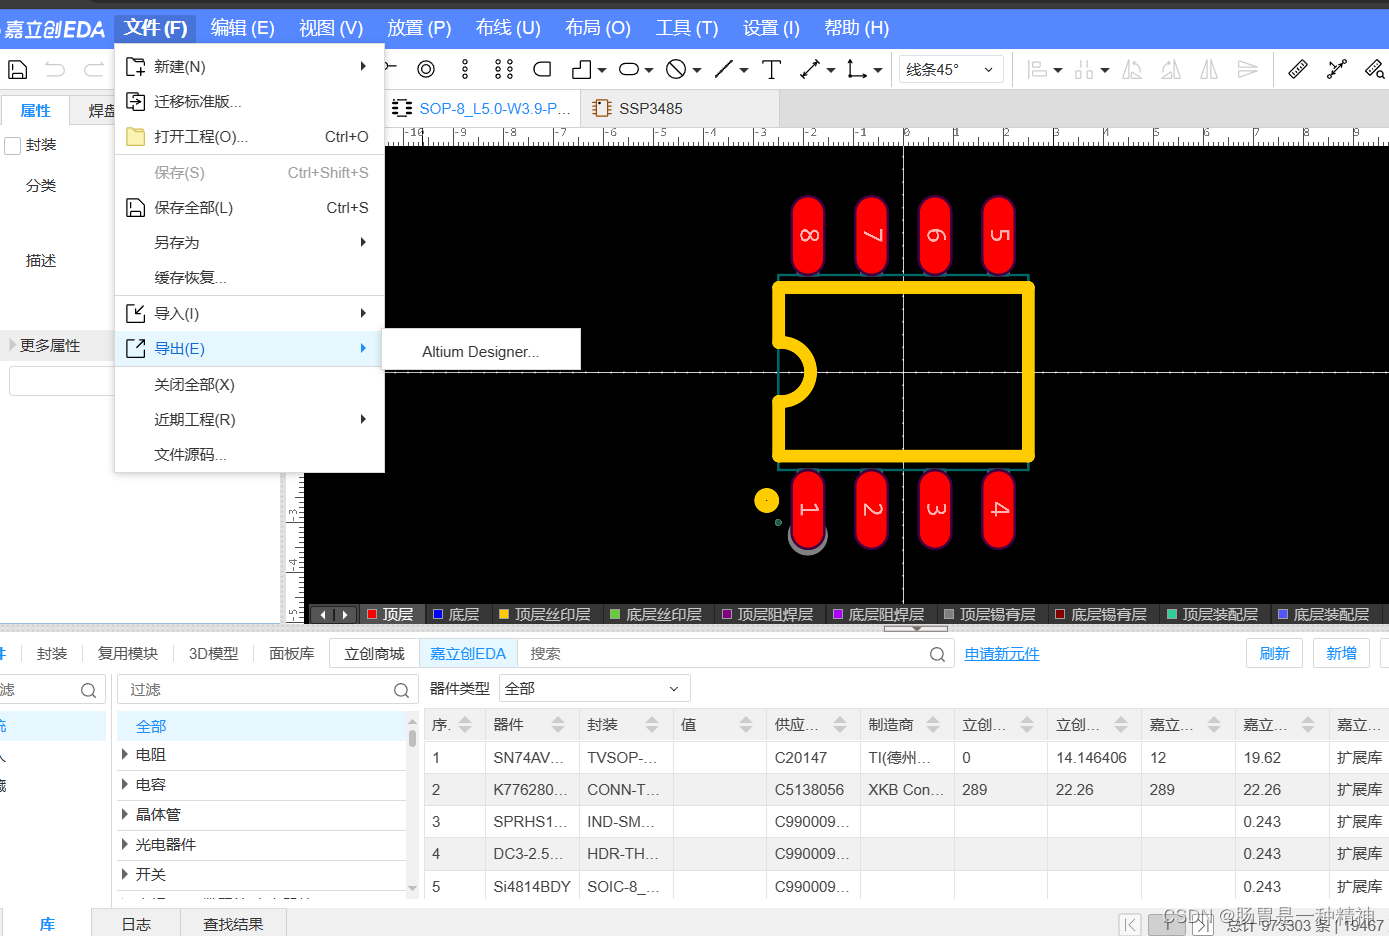Click the redo arrow icon
The width and height of the screenshot is (1389, 936).
(x=94, y=70)
